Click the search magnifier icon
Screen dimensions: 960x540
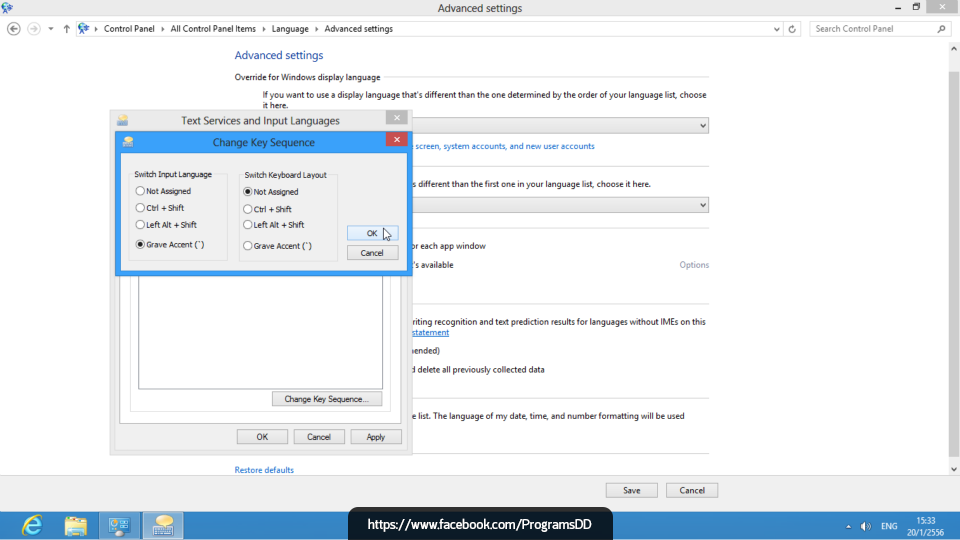(941, 29)
